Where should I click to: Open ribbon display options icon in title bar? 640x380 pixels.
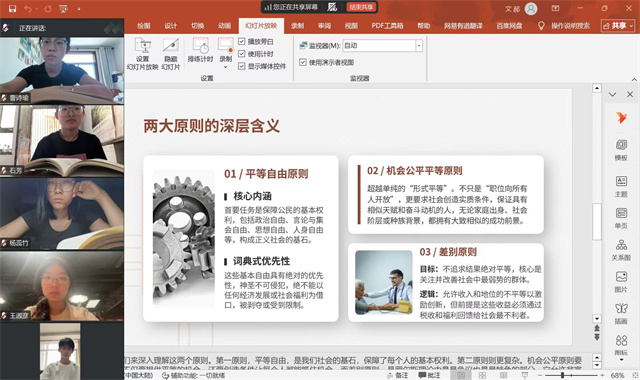[x=556, y=8]
